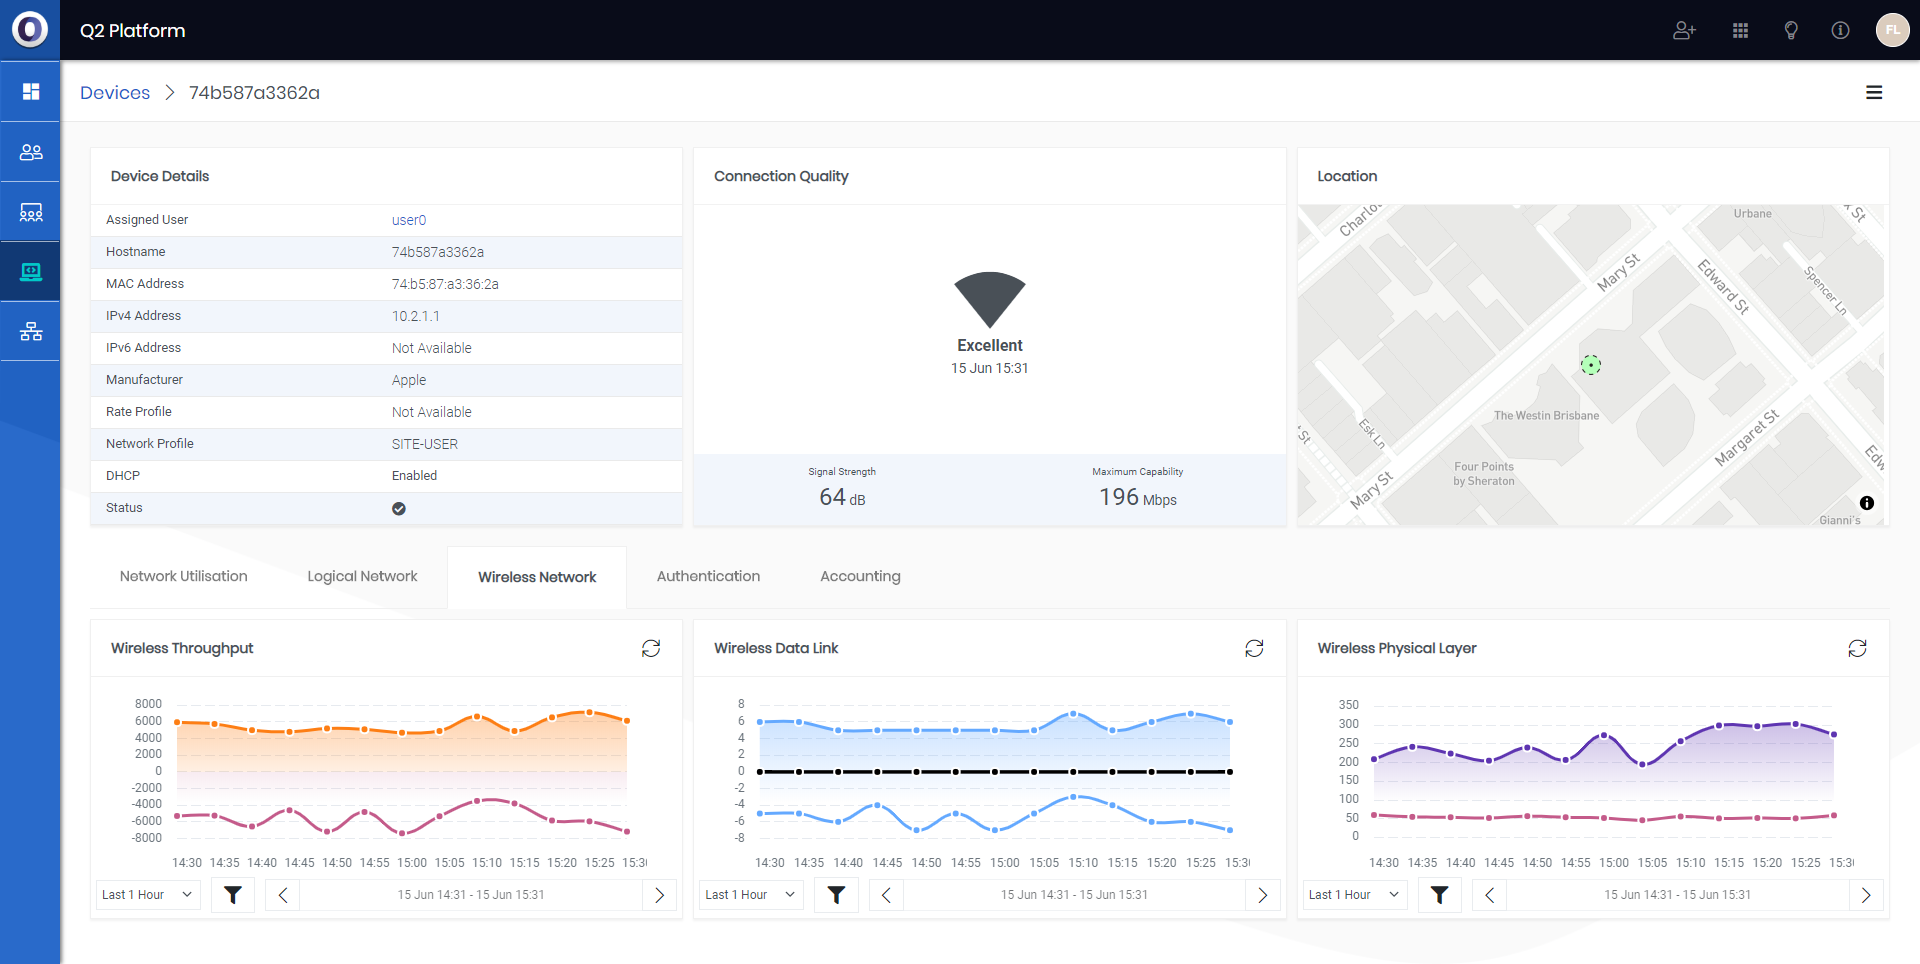Click the 74b587a3362a breadcrumb text
The width and height of the screenshot is (1920, 964).
pyautogui.click(x=254, y=93)
